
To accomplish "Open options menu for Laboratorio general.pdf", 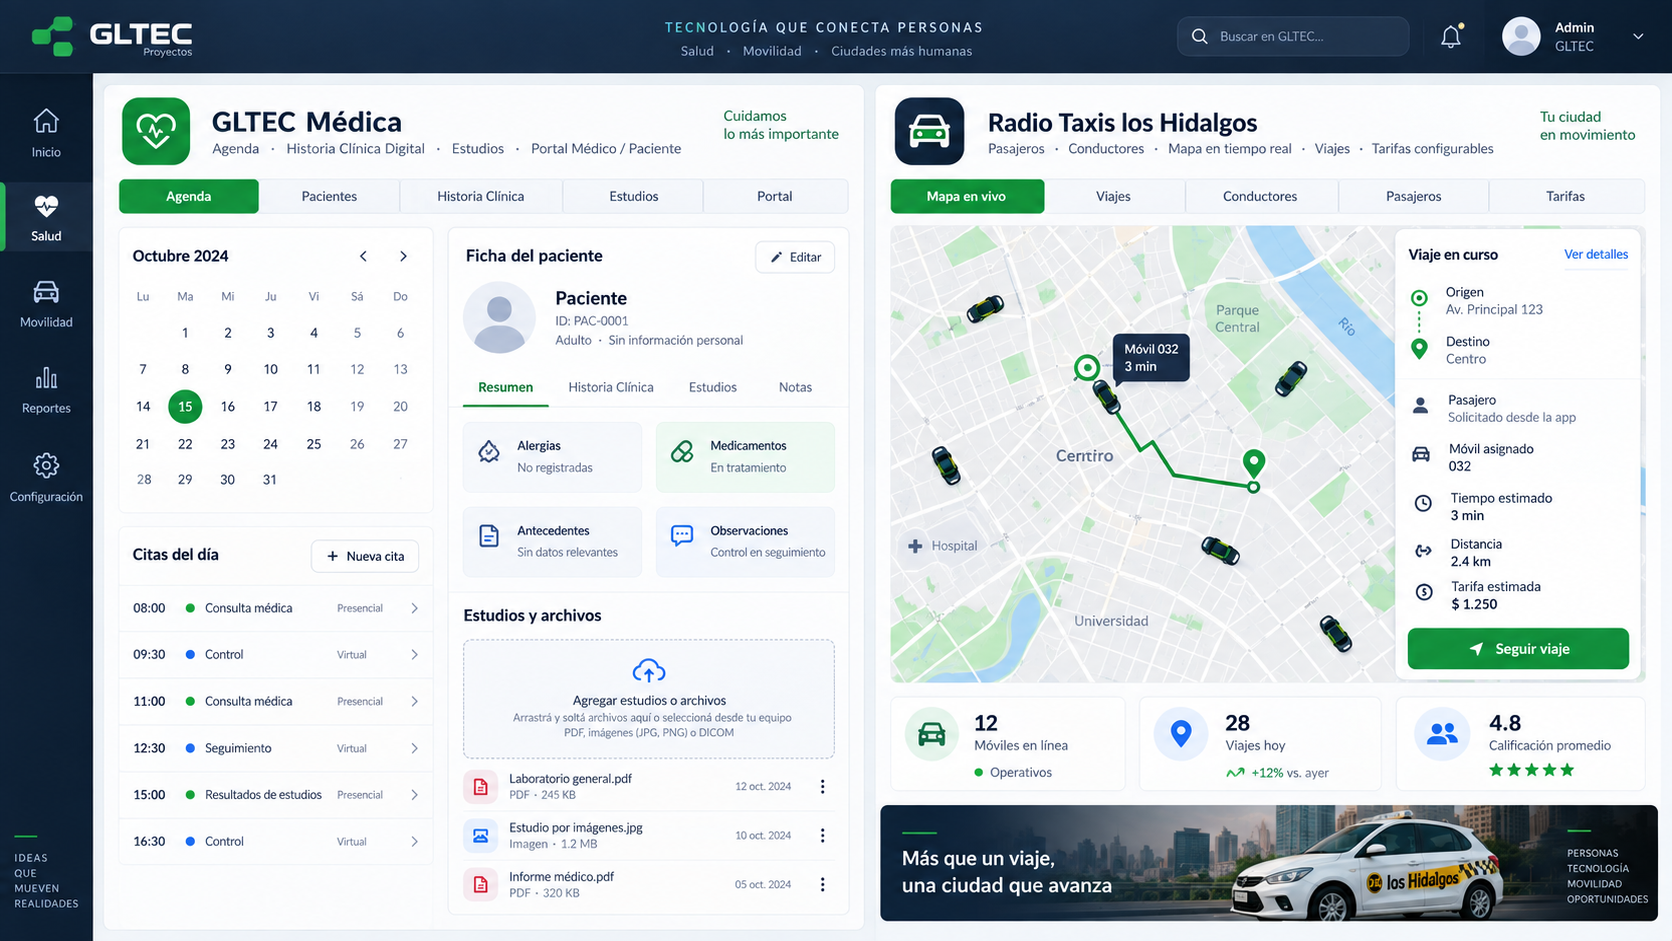I will pyautogui.click(x=822, y=787).
